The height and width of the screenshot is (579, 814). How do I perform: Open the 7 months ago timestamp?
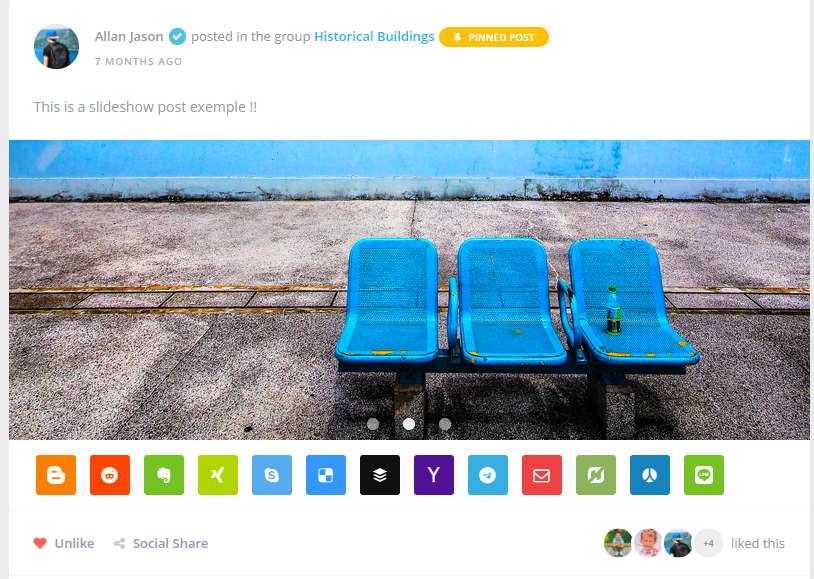(138, 61)
